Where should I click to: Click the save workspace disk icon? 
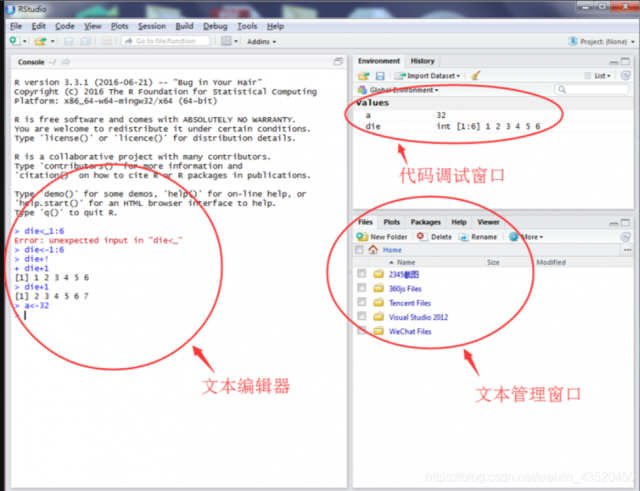[x=380, y=76]
